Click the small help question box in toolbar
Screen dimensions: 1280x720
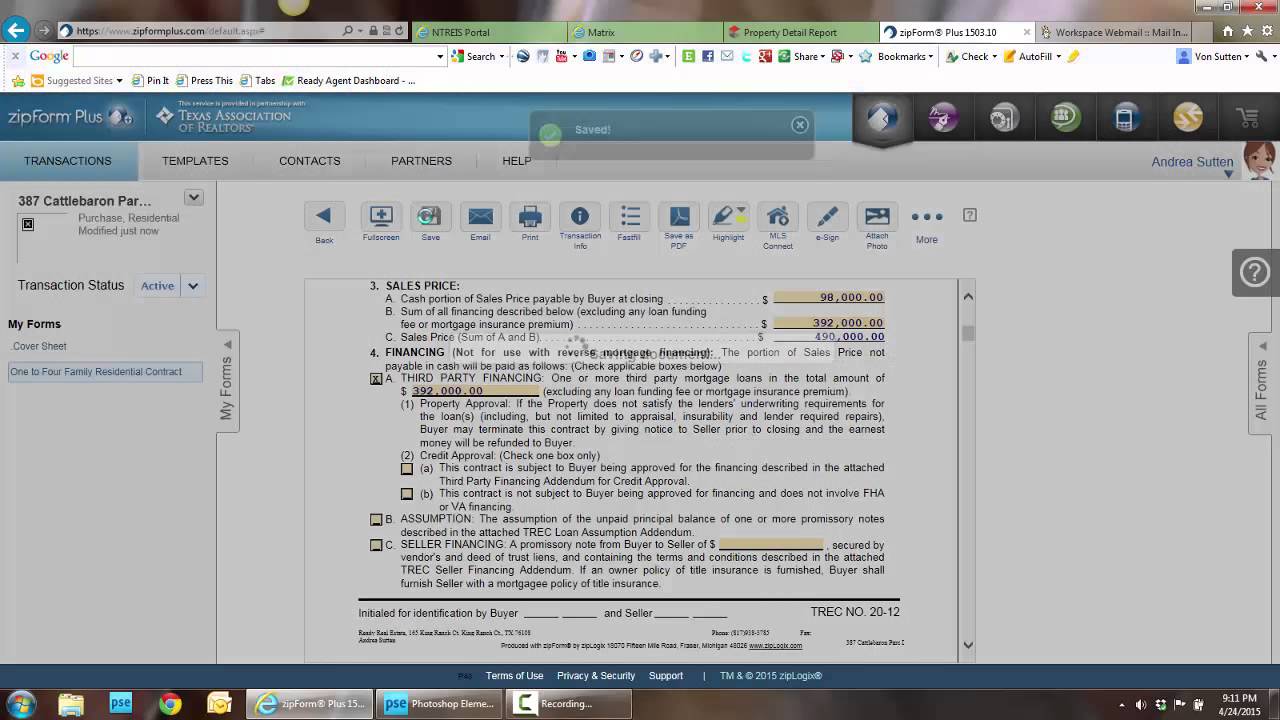point(969,215)
